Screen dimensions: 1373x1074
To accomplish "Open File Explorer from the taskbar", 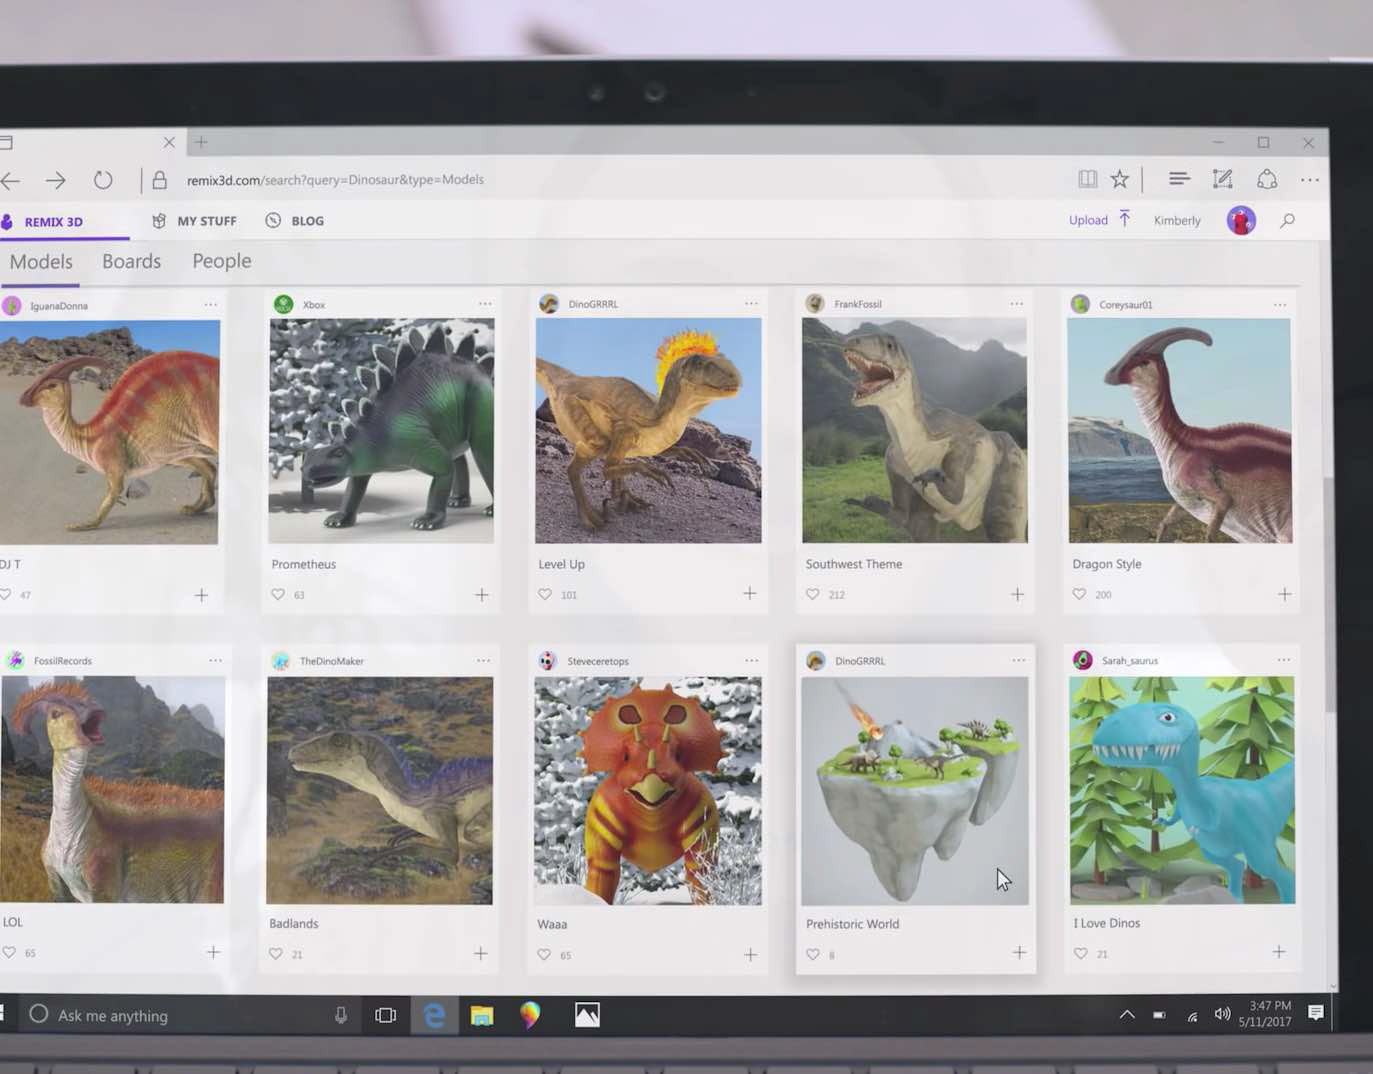I will [x=482, y=1016].
